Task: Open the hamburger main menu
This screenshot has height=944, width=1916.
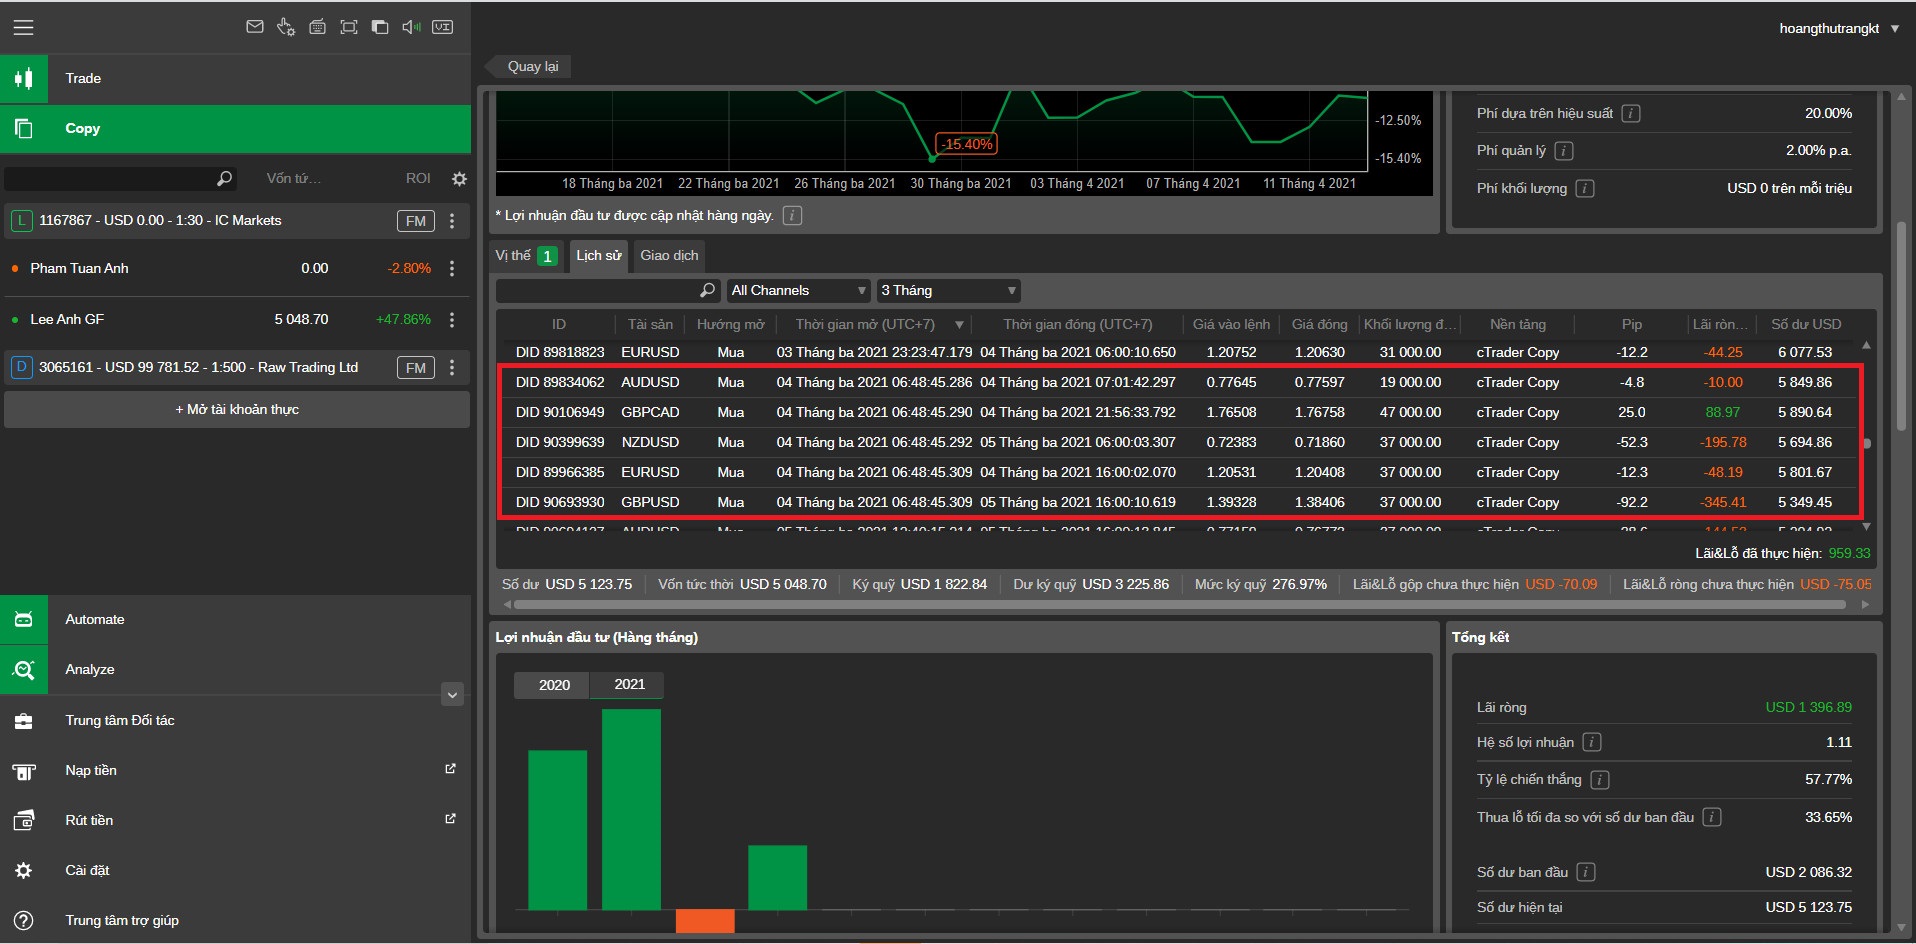Action: pos(23,28)
